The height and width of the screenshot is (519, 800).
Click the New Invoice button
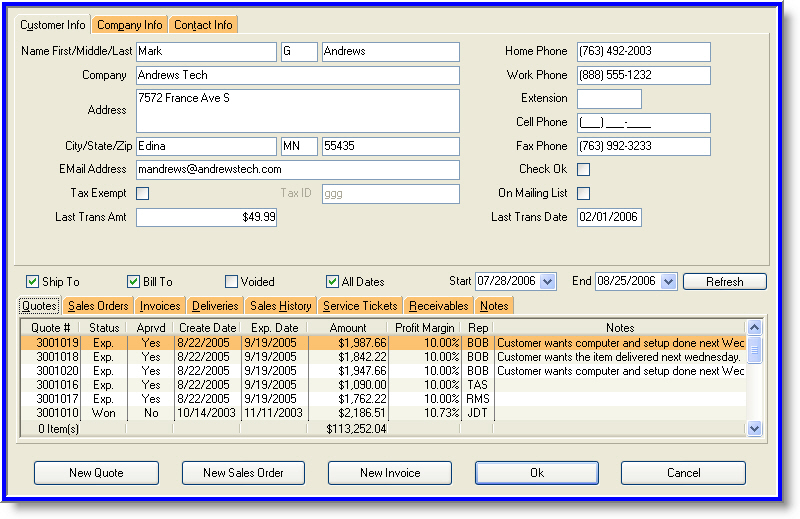tap(390, 473)
